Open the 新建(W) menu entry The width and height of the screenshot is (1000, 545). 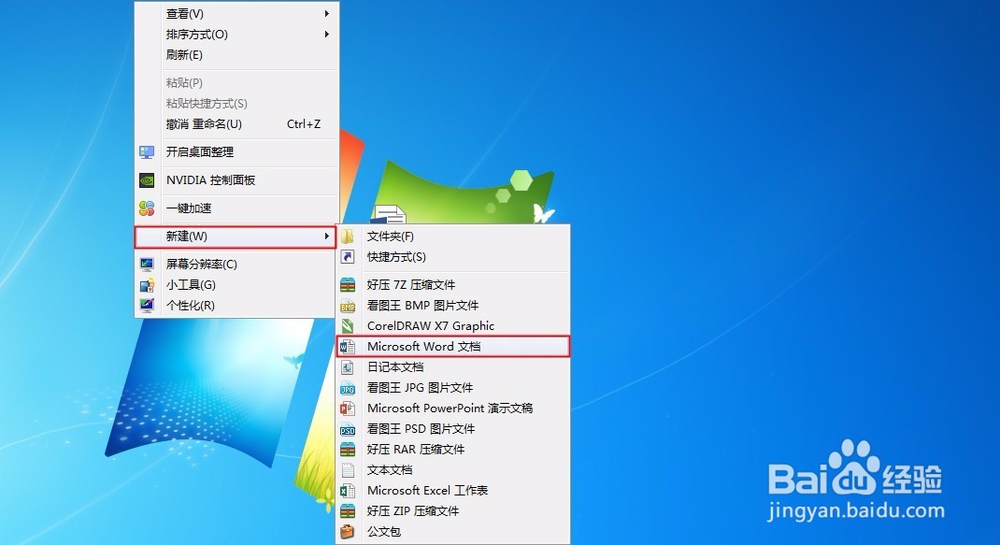pyautogui.click(x=236, y=236)
